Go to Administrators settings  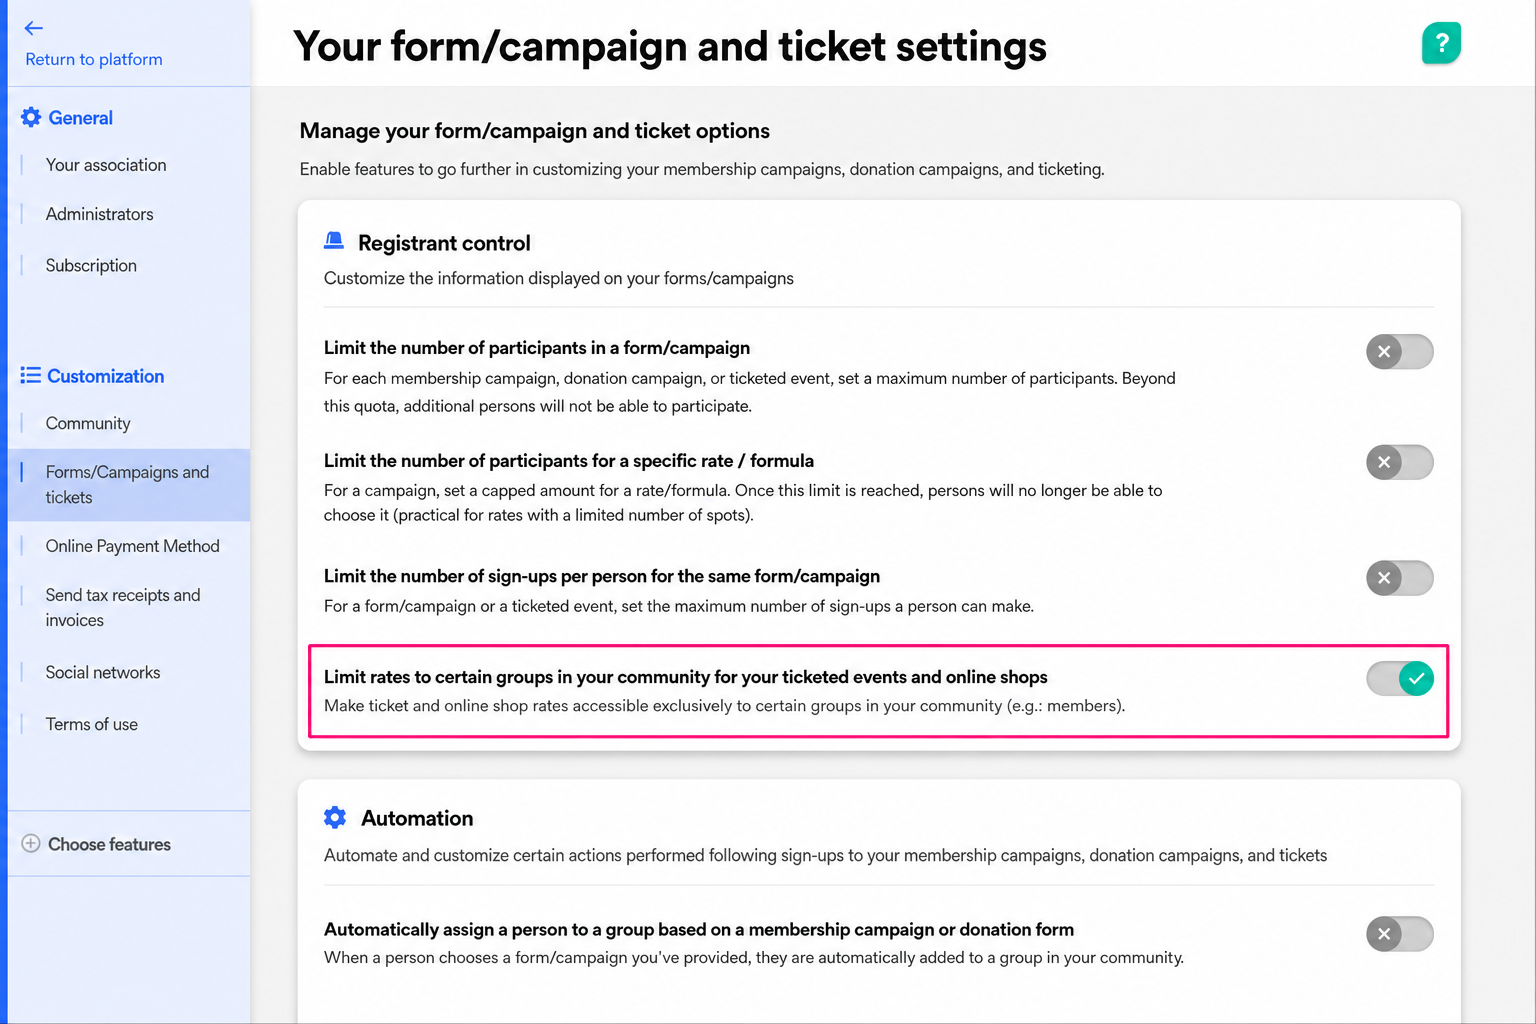coord(99,214)
